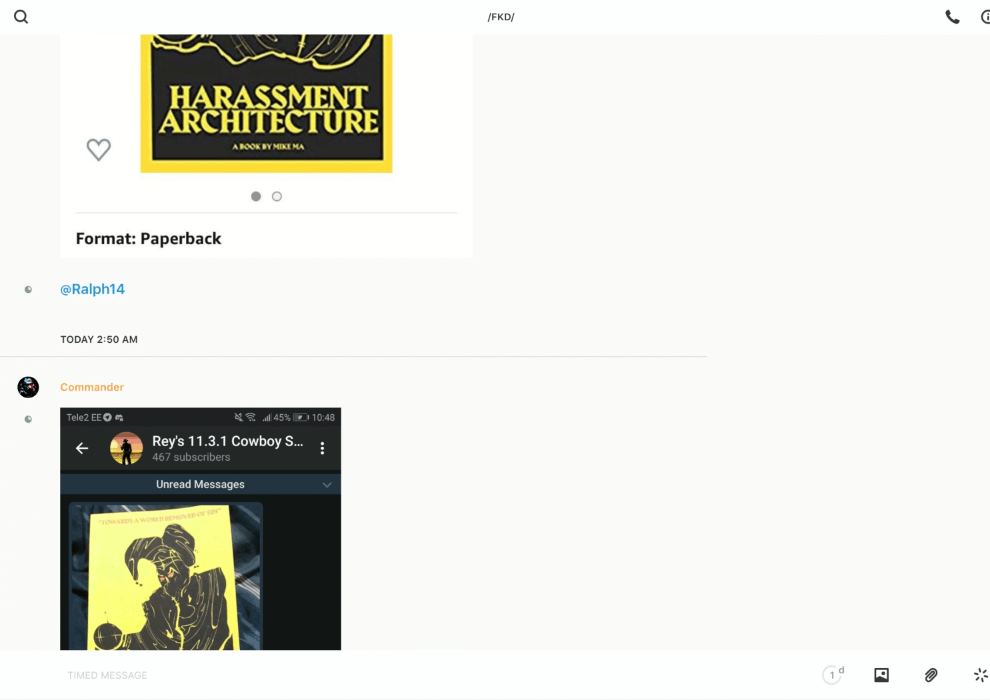Open the /FKD/ conversation title

[x=500, y=17]
